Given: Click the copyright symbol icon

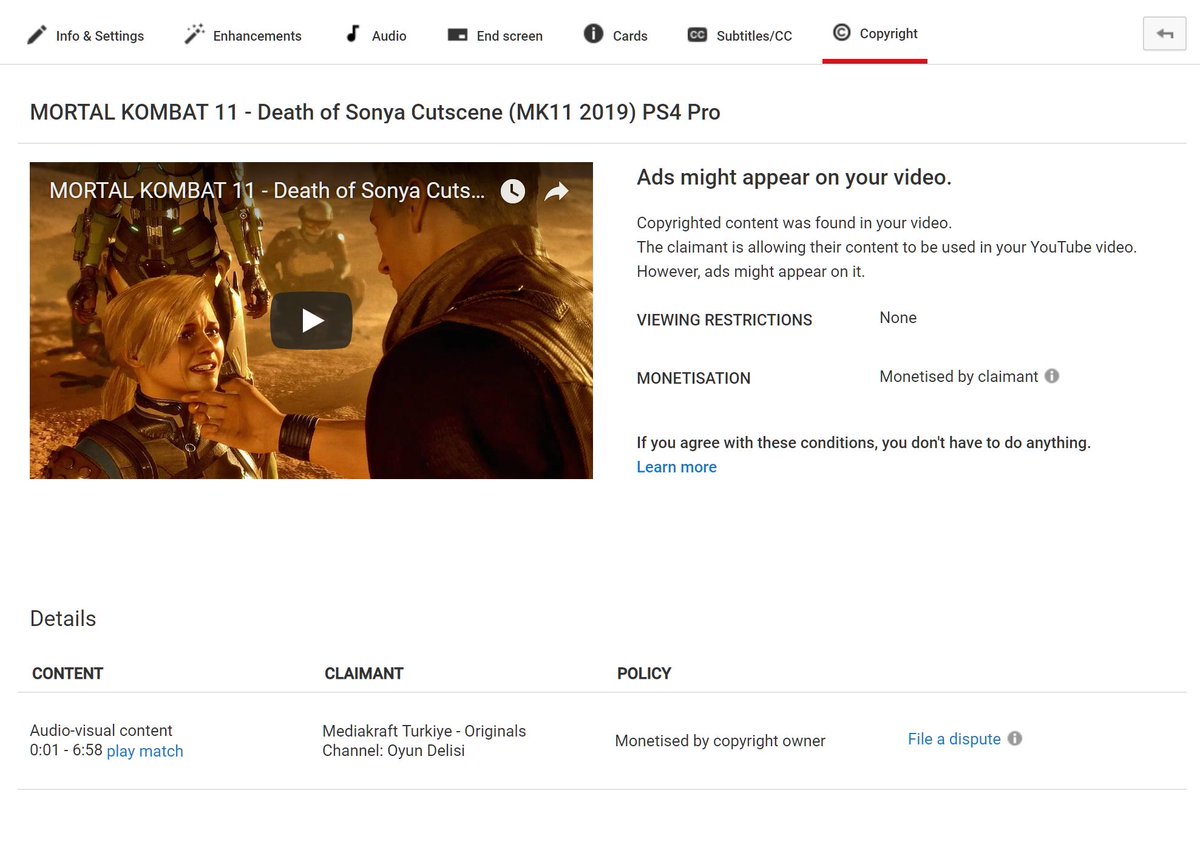Looking at the screenshot, I should click(x=842, y=33).
